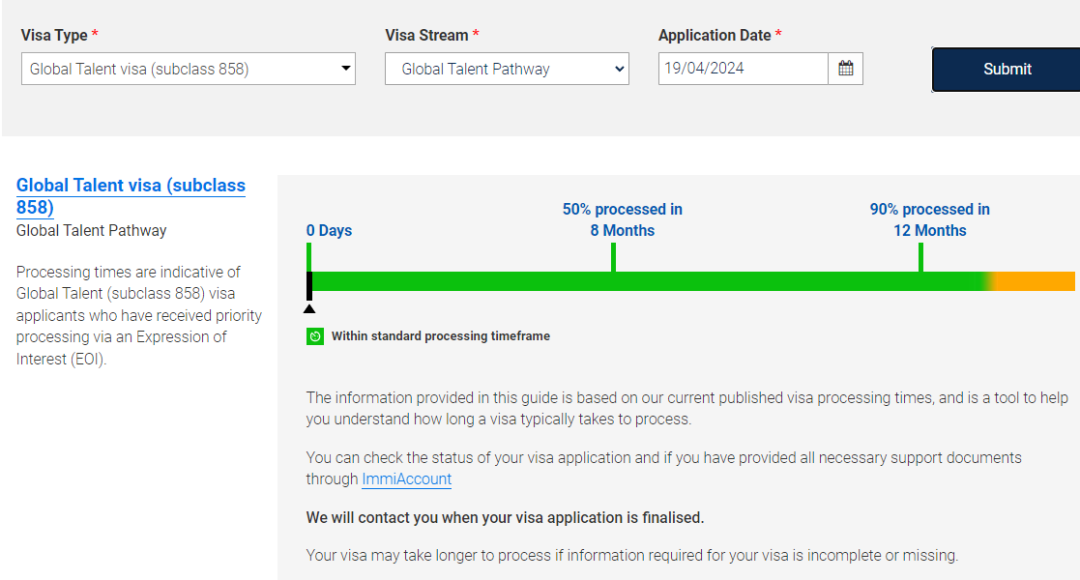Screen dimensions: 1080x580
Task: Click the green portion of the processing bar
Action: [x=650, y=281]
